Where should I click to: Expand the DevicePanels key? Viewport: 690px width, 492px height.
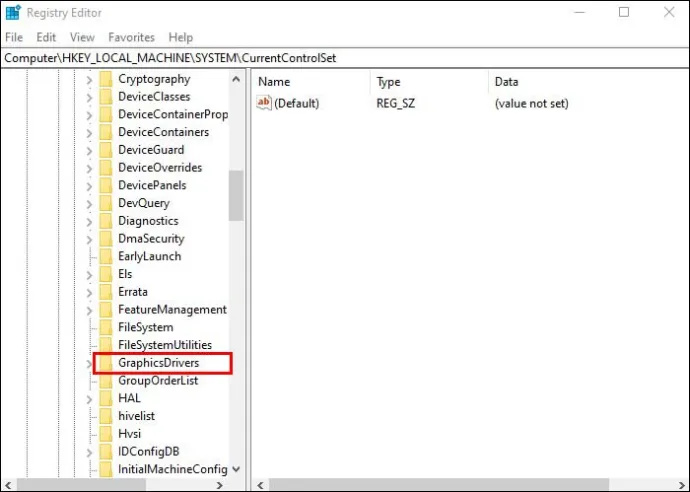[89, 187]
